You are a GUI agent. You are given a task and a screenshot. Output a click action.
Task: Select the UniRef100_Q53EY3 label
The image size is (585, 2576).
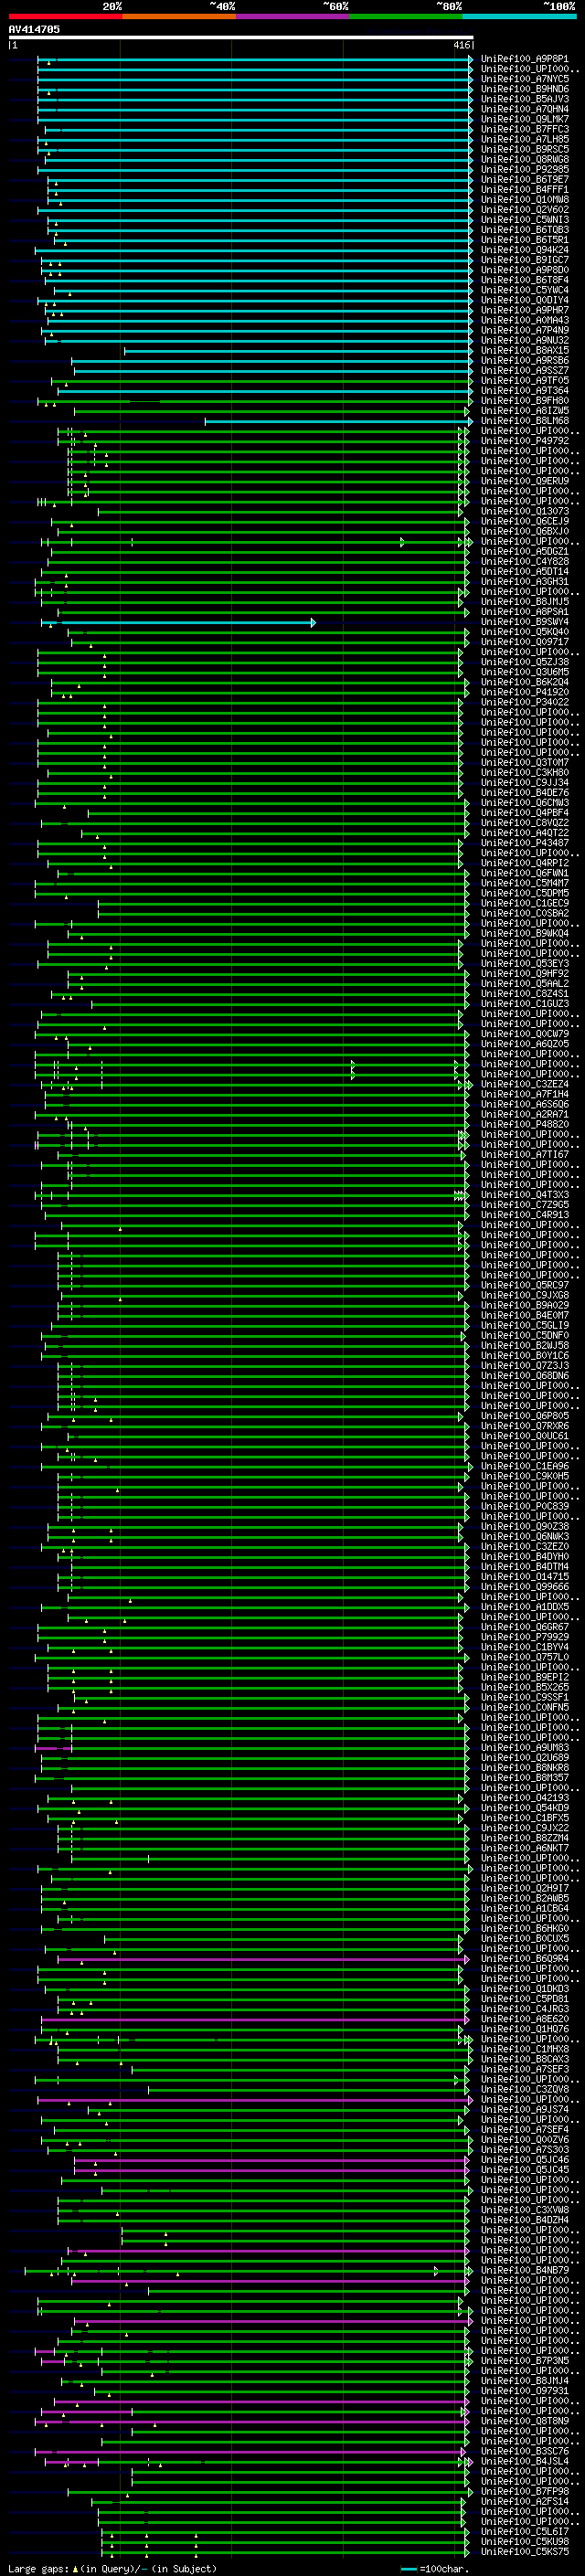[525, 963]
